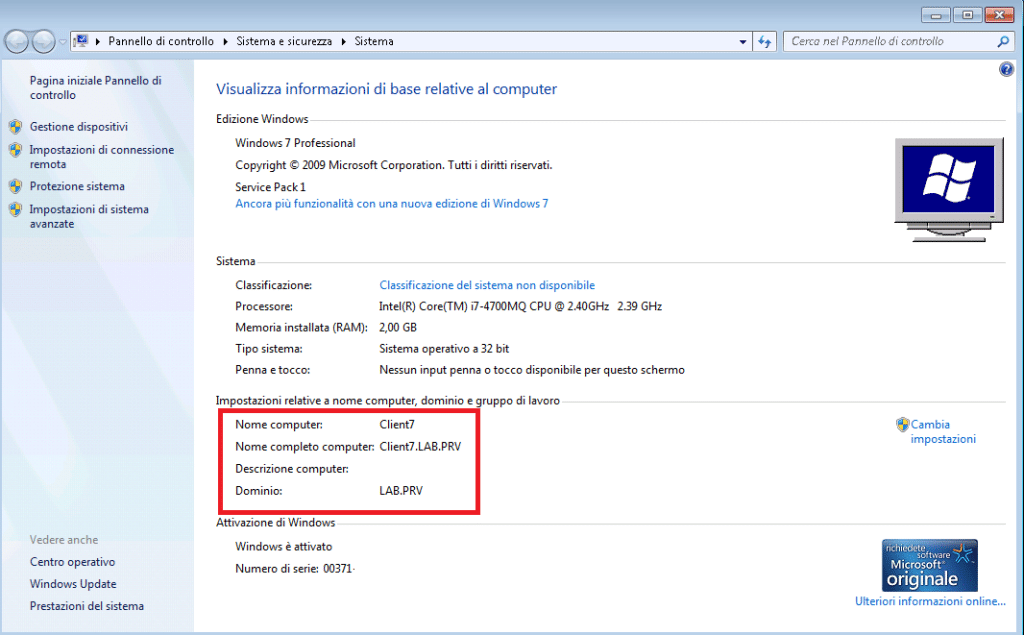1024x635 pixels.
Task: Open Protezione sistema
Action: [77, 186]
